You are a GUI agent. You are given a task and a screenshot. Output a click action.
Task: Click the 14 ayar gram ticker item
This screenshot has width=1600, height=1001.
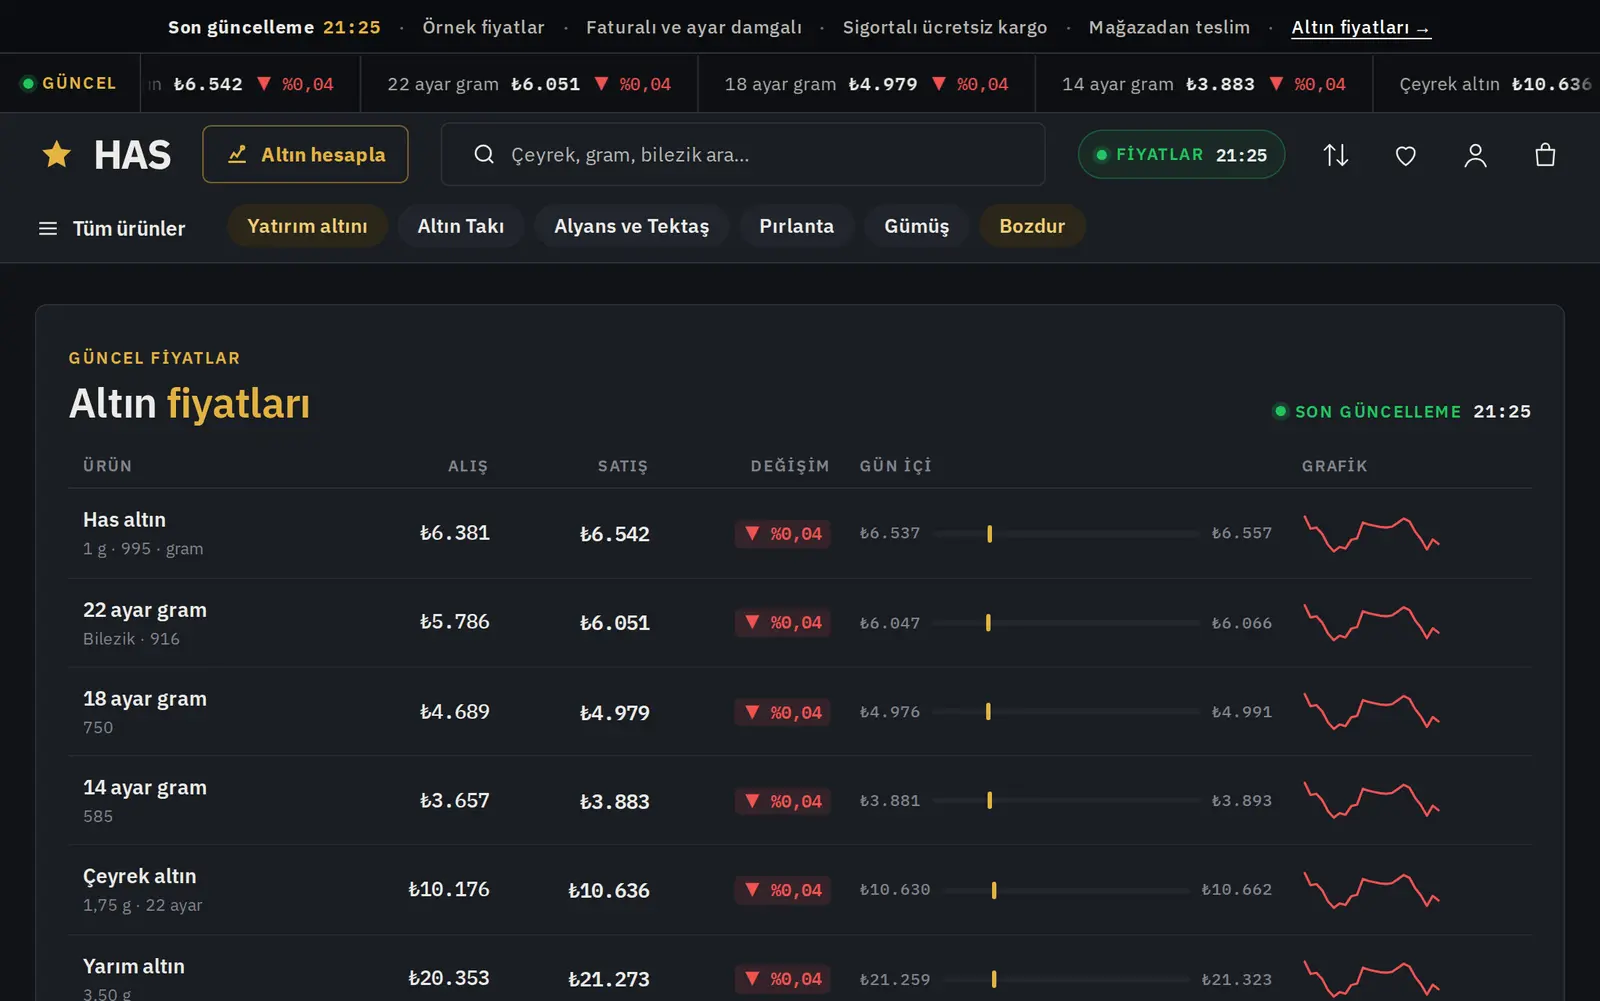tap(1204, 84)
